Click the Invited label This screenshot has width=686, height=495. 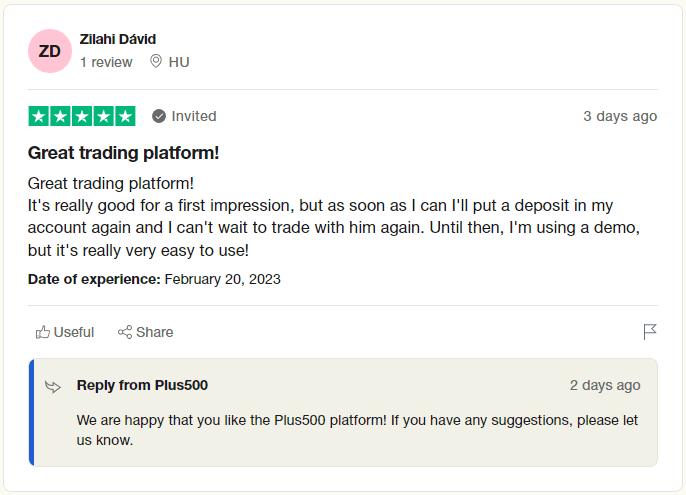pos(194,116)
